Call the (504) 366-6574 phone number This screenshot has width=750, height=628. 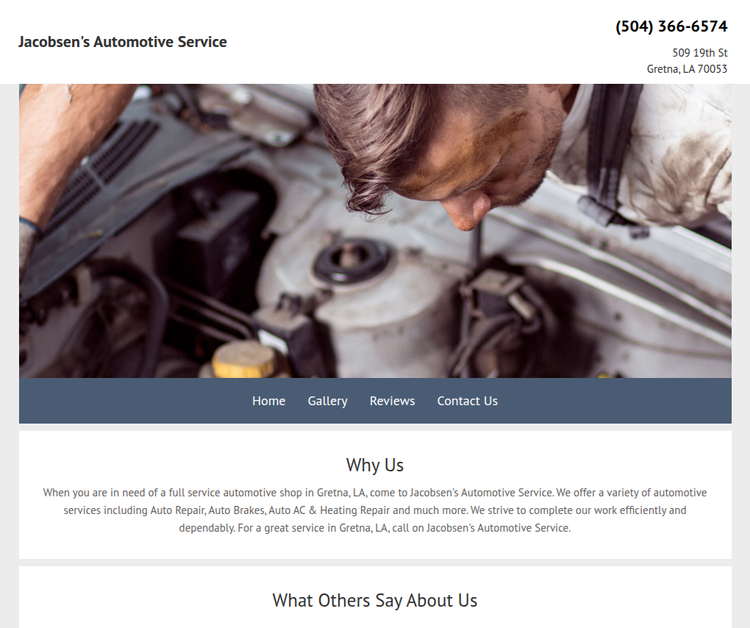[671, 26]
